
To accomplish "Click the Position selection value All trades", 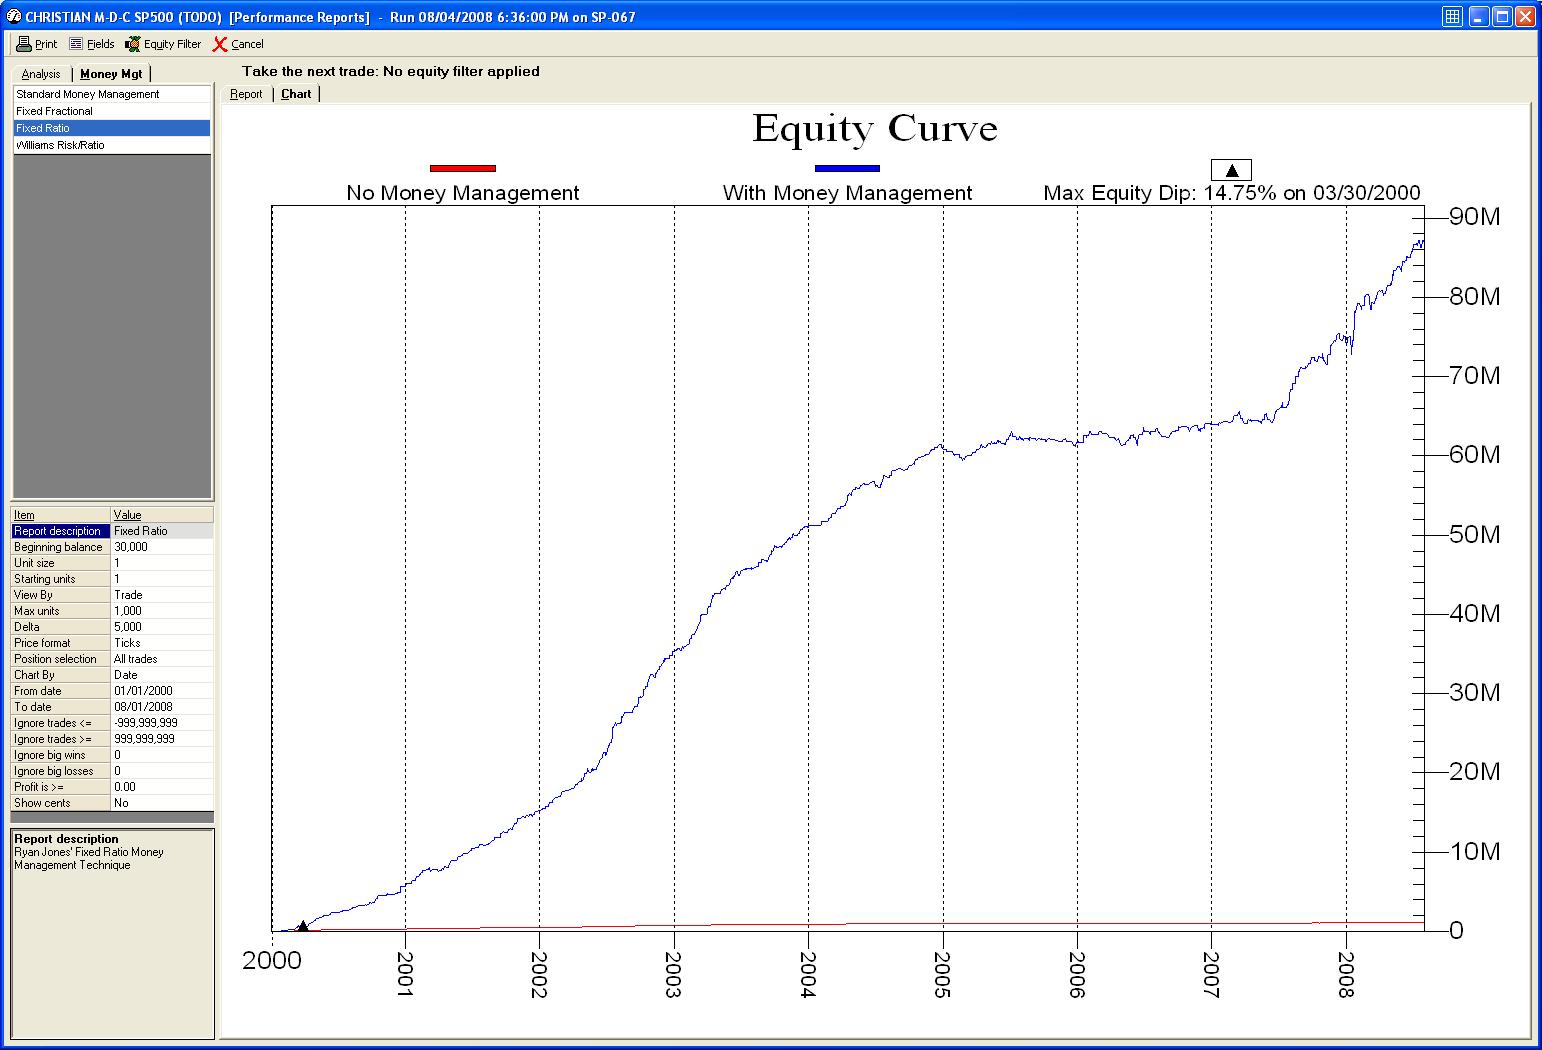I will click(x=162, y=659).
